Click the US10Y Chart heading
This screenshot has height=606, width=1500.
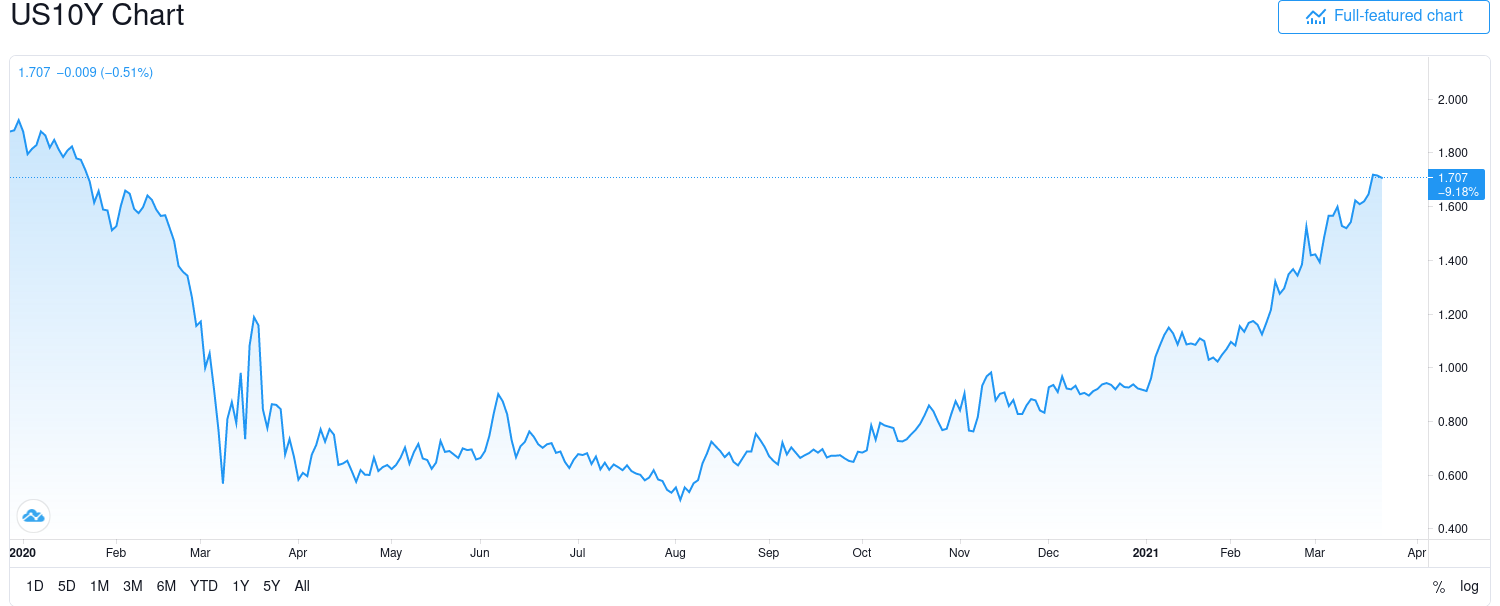coord(97,16)
